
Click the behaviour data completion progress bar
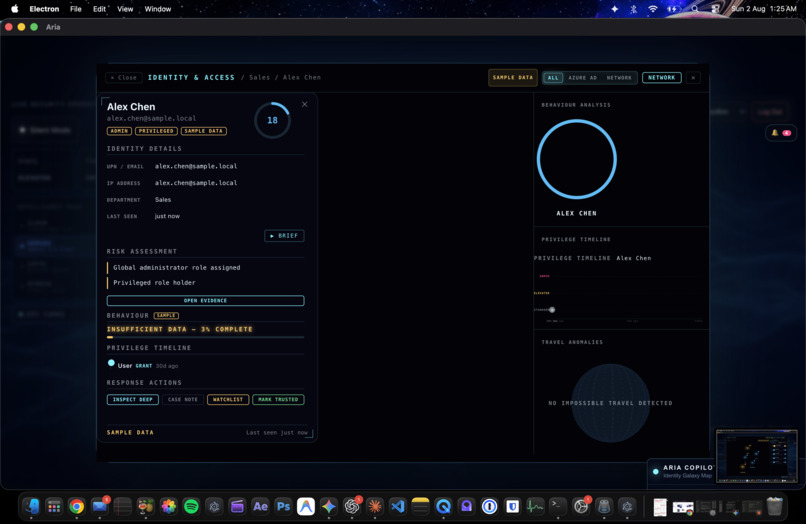[x=206, y=337]
